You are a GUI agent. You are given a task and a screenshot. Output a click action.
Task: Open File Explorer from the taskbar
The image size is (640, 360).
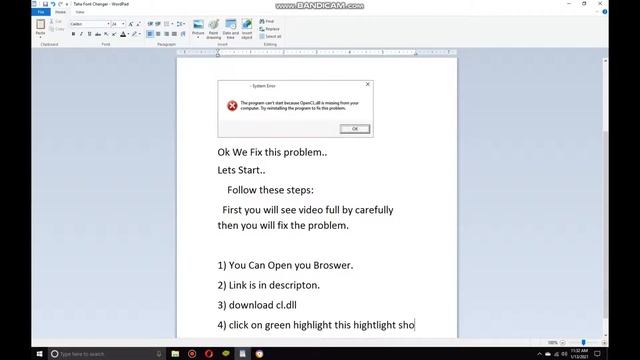coord(175,354)
